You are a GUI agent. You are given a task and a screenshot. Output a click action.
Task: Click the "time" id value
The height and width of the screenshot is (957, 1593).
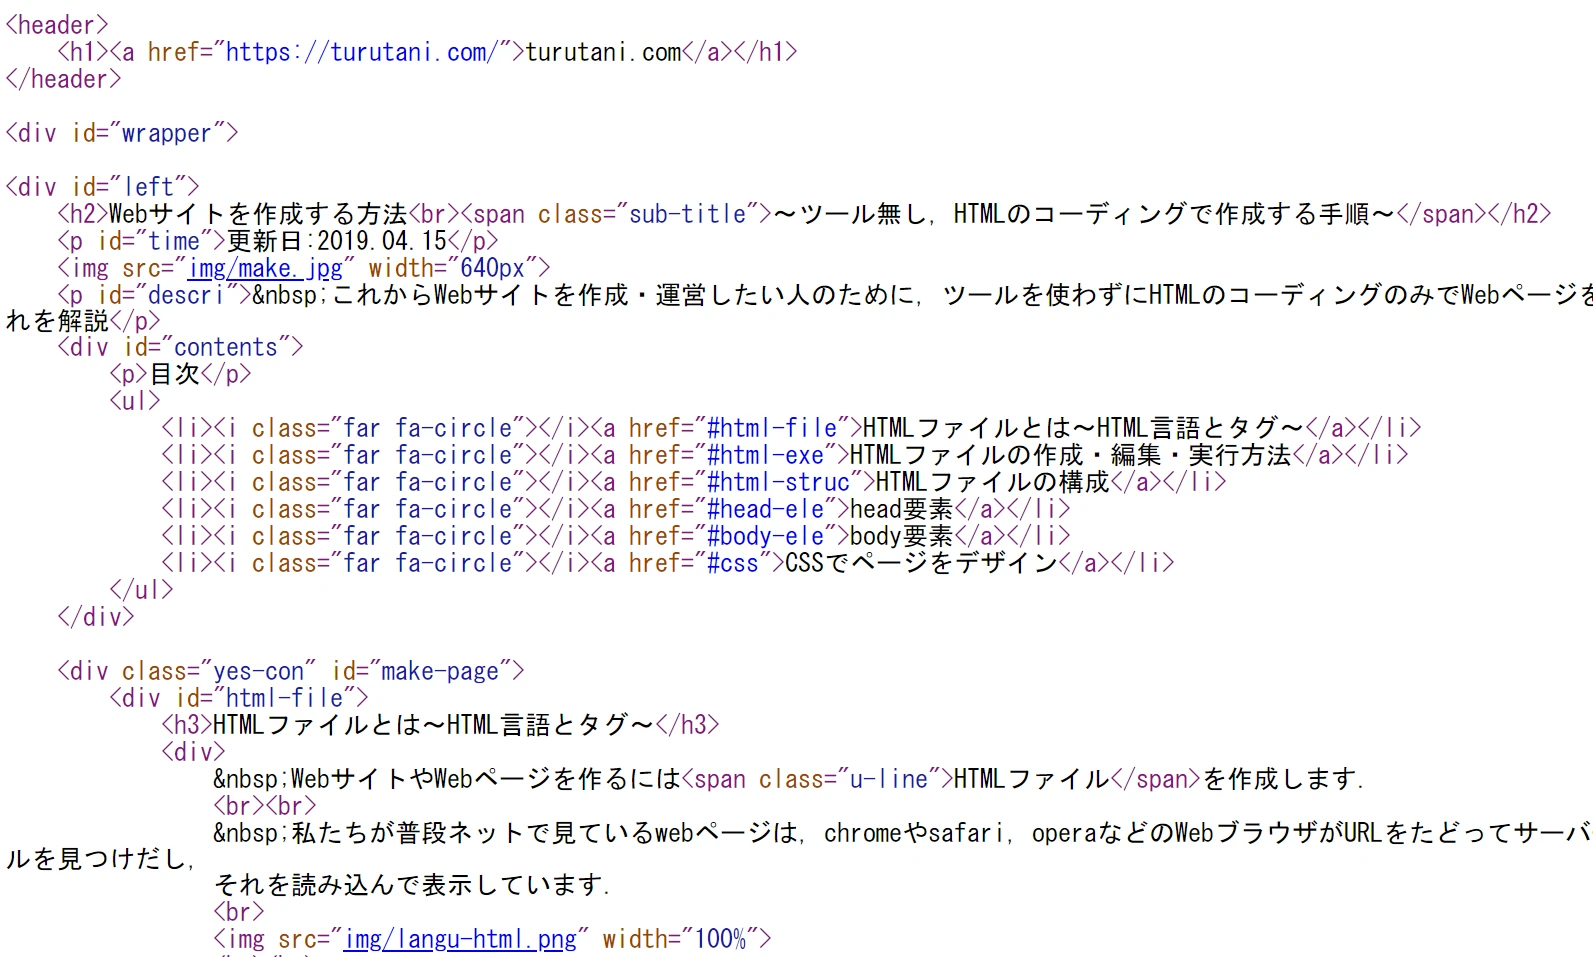[174, 241]
